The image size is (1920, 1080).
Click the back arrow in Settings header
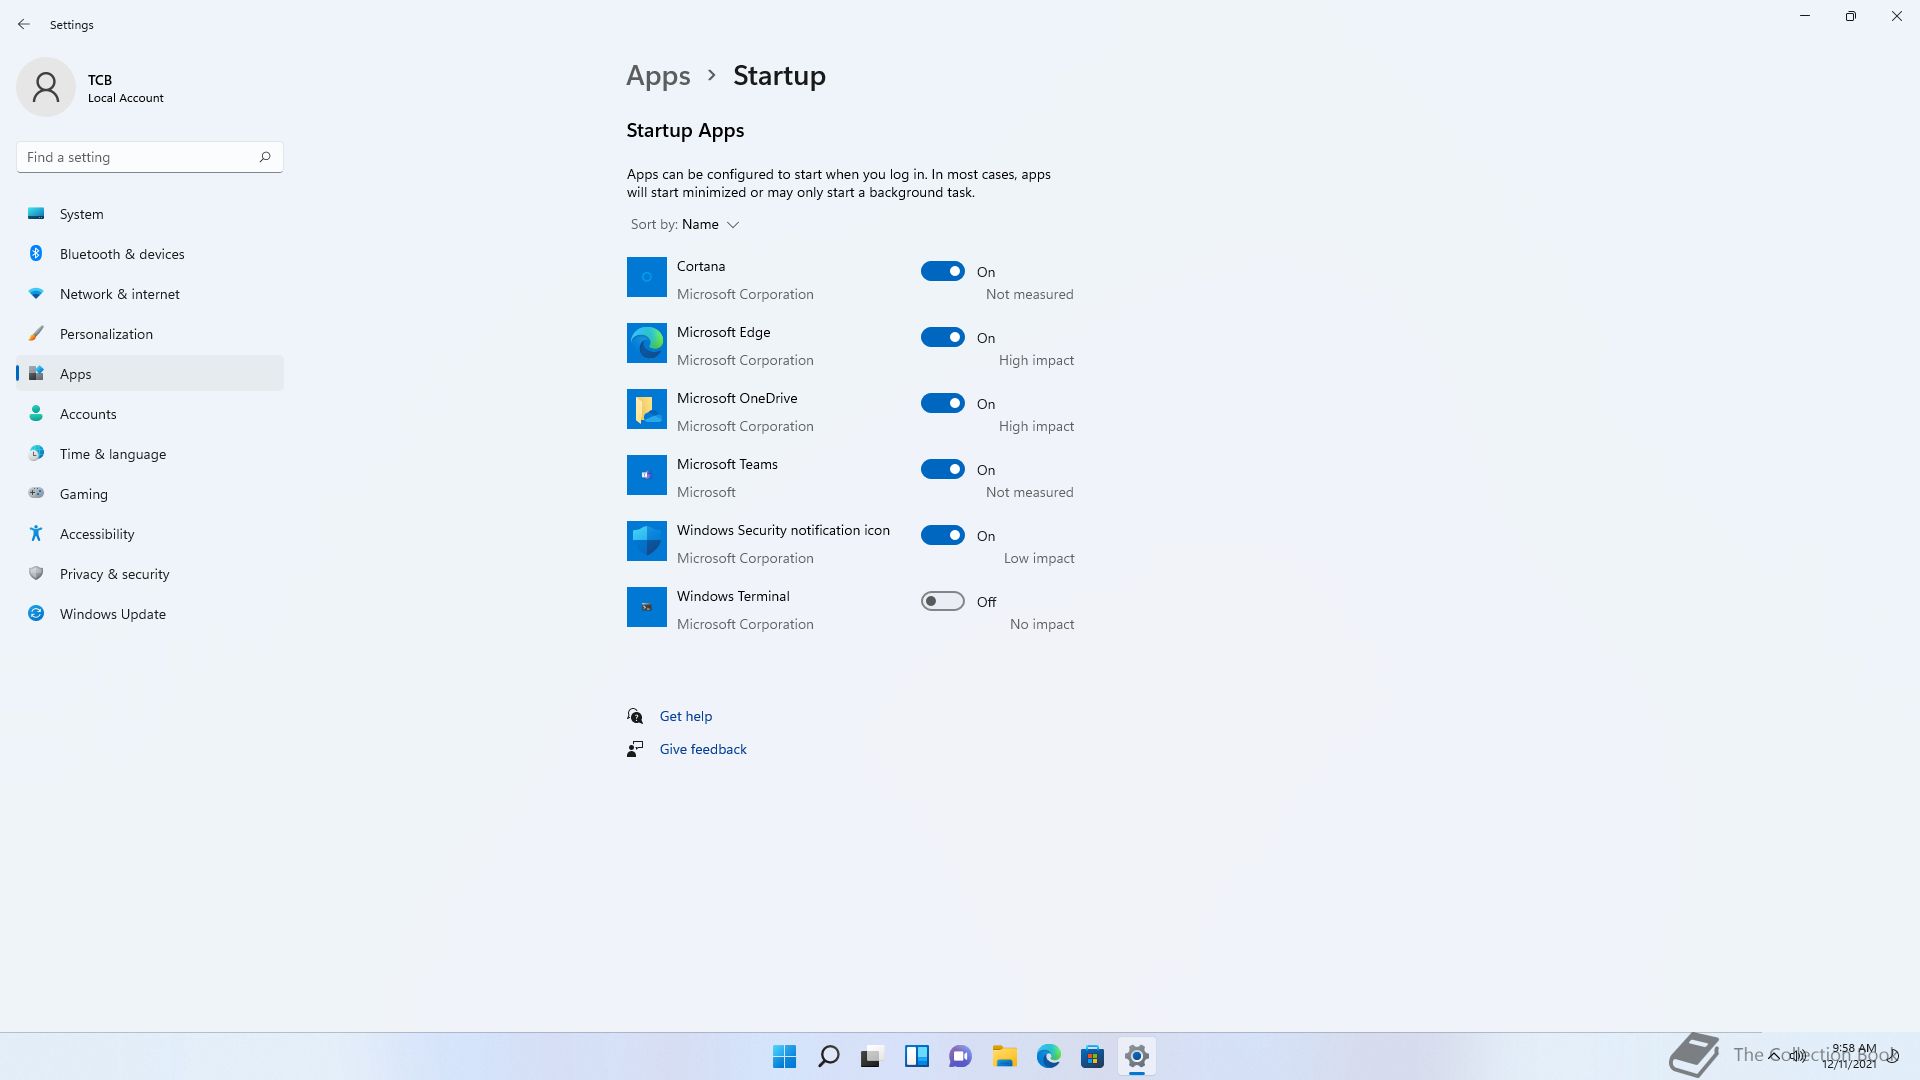point(24,24)
